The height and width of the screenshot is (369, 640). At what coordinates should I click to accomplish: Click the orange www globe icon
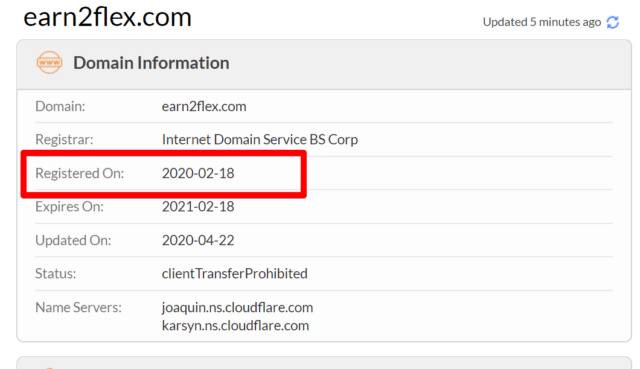49,62
